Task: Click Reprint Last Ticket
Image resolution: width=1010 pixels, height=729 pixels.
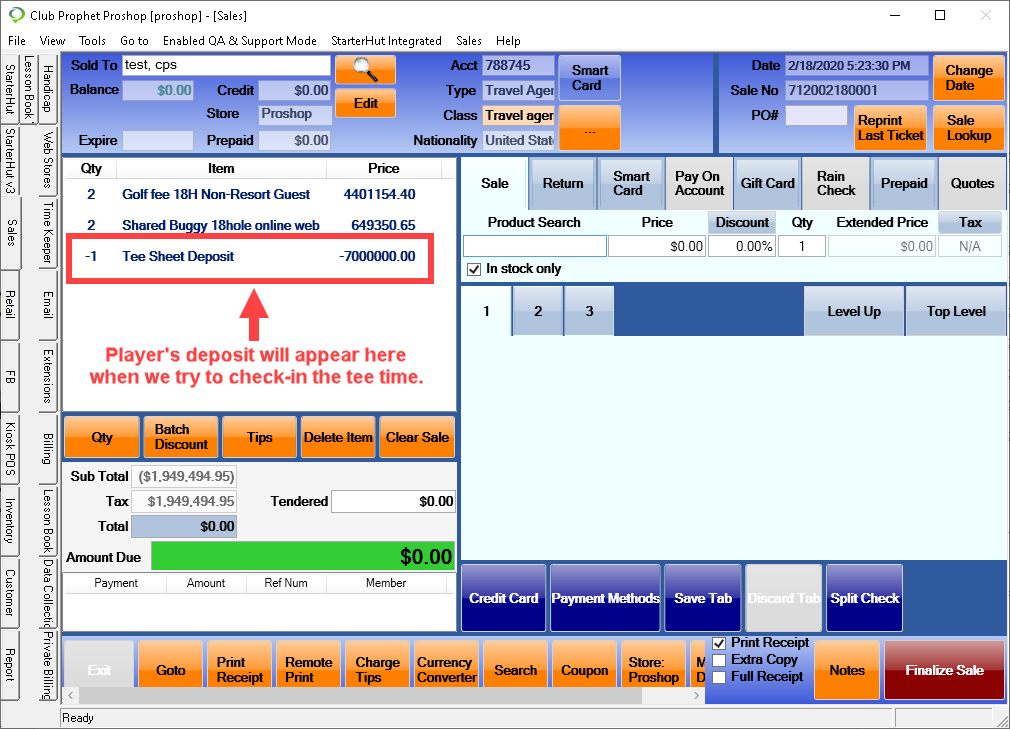Action: [x=890, y=128]
